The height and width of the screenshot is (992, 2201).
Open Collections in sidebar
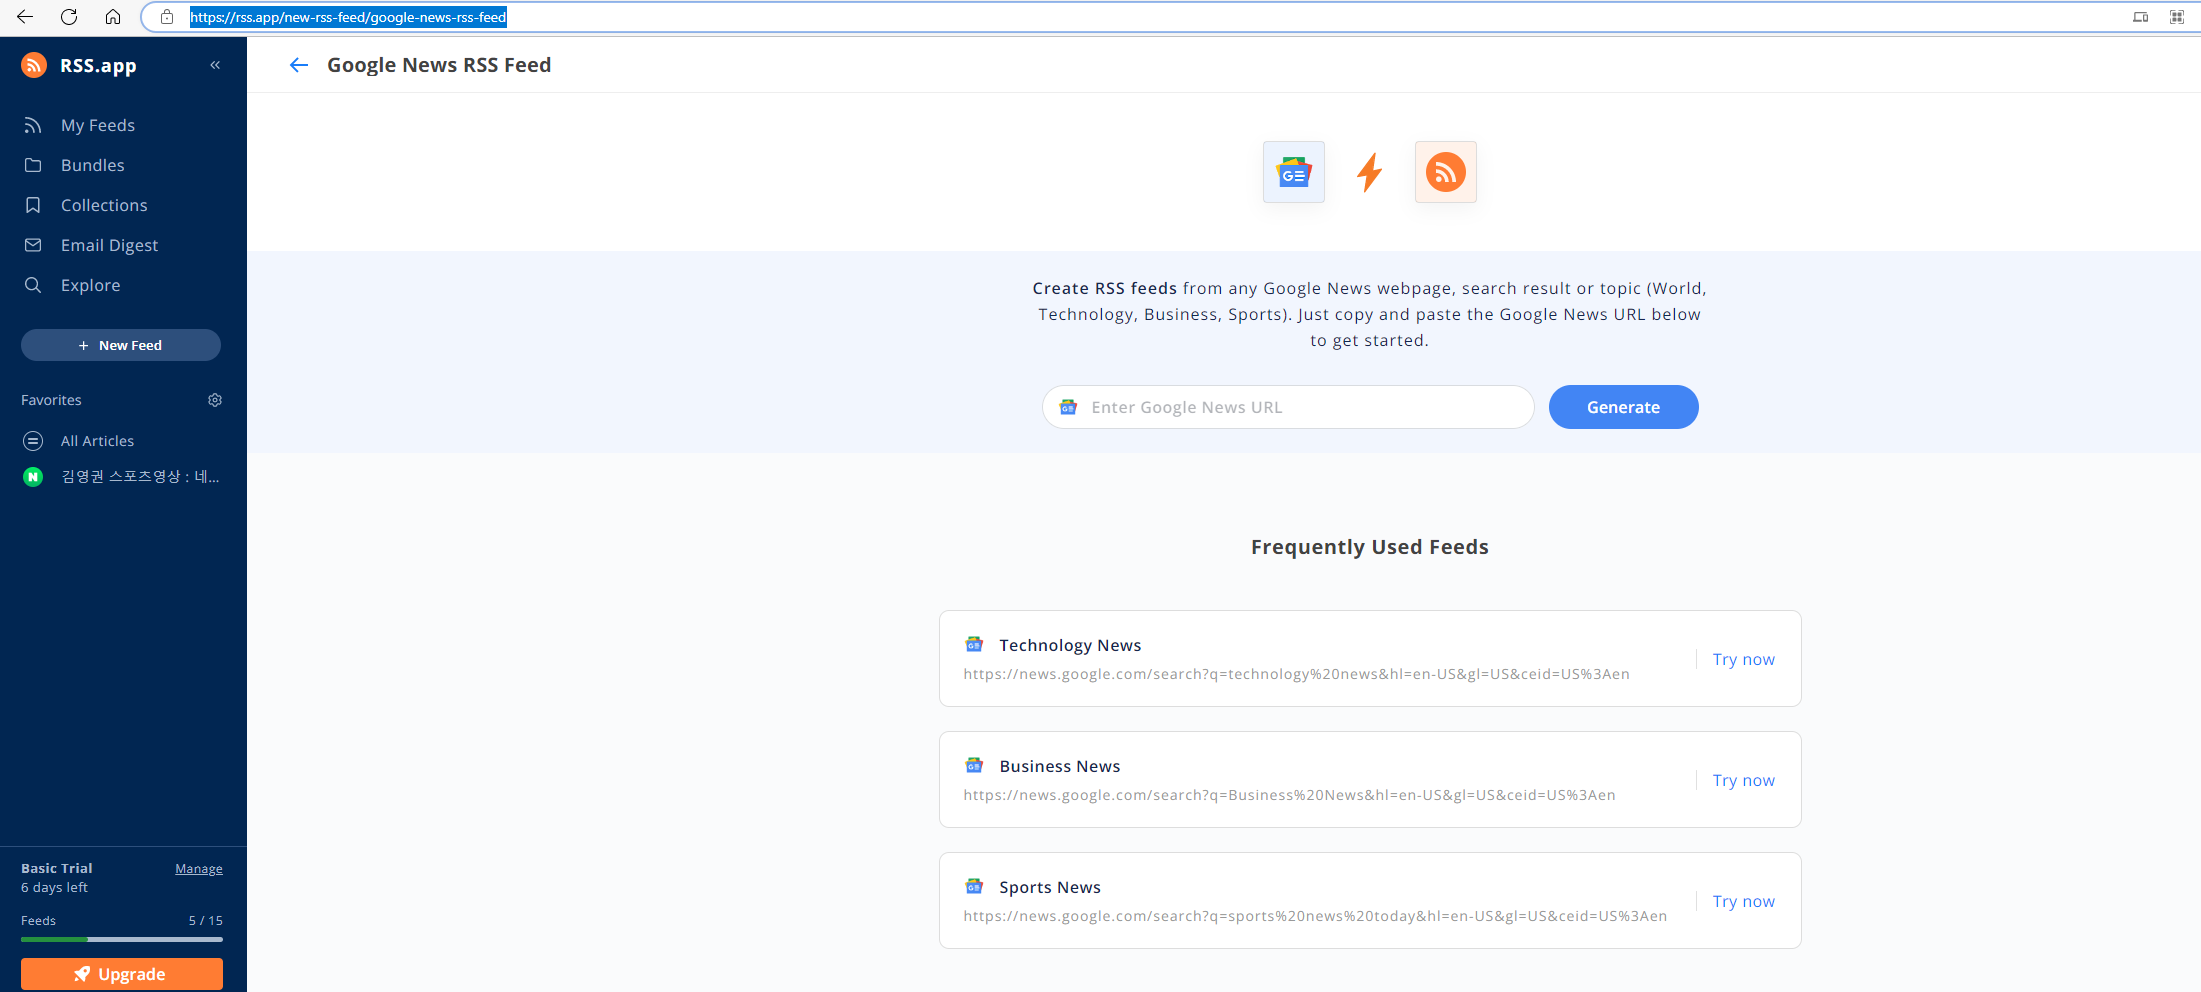pyautogui.click(x=104, y=205)
